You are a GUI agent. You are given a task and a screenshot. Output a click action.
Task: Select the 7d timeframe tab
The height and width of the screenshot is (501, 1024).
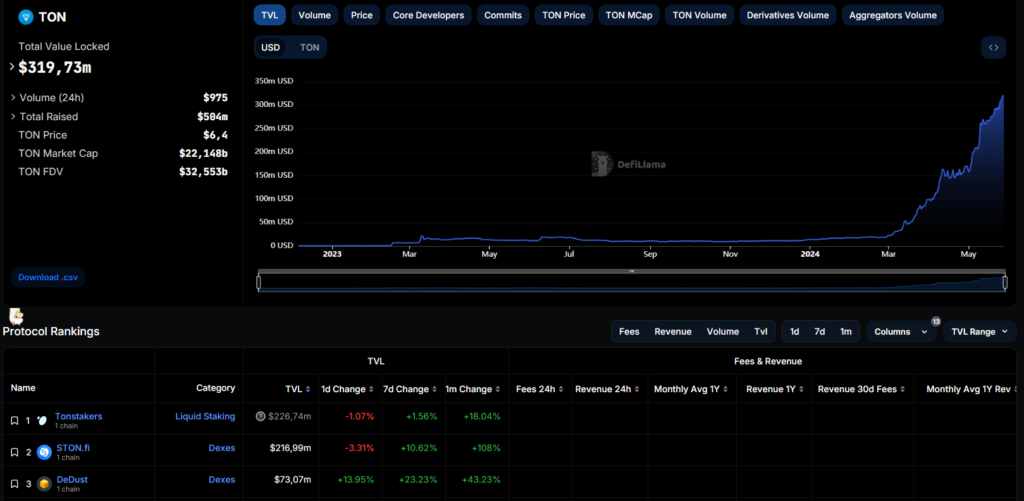[x=819, y=331]
